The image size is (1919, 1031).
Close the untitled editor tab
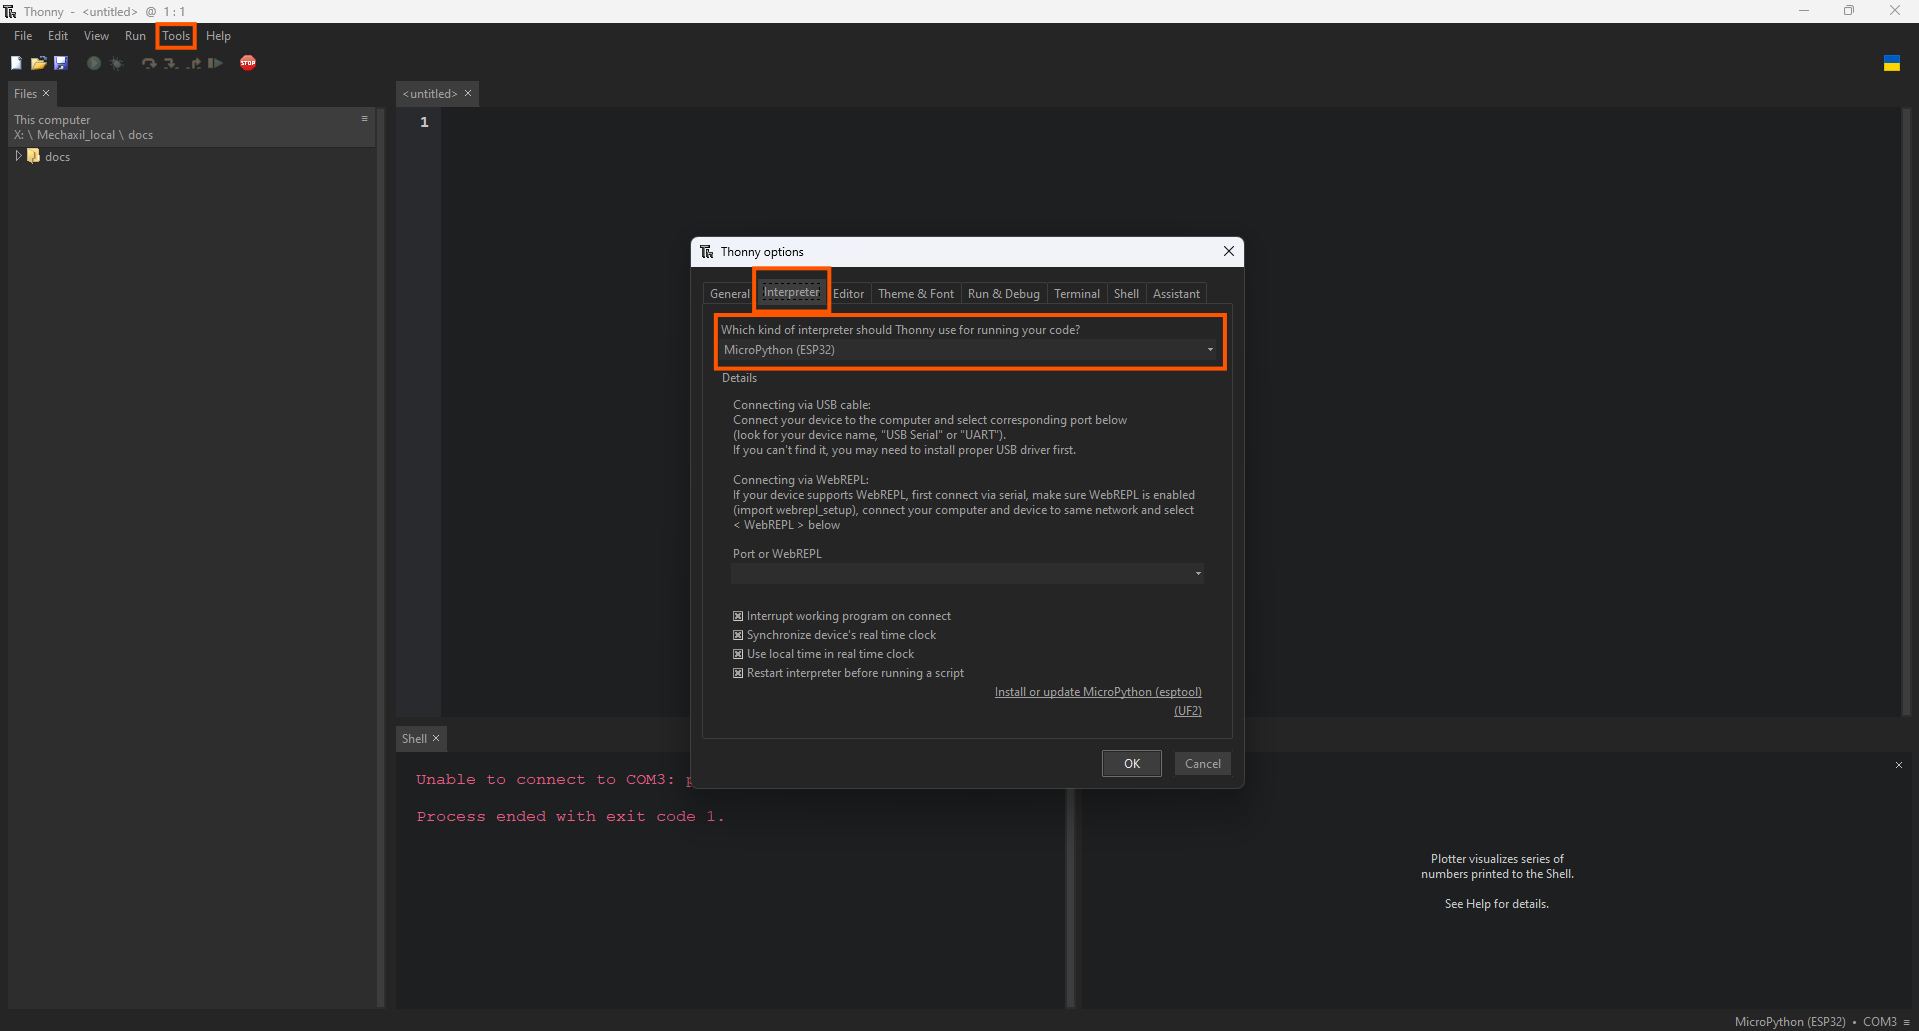pyautogui.click(x=468, y=93)
